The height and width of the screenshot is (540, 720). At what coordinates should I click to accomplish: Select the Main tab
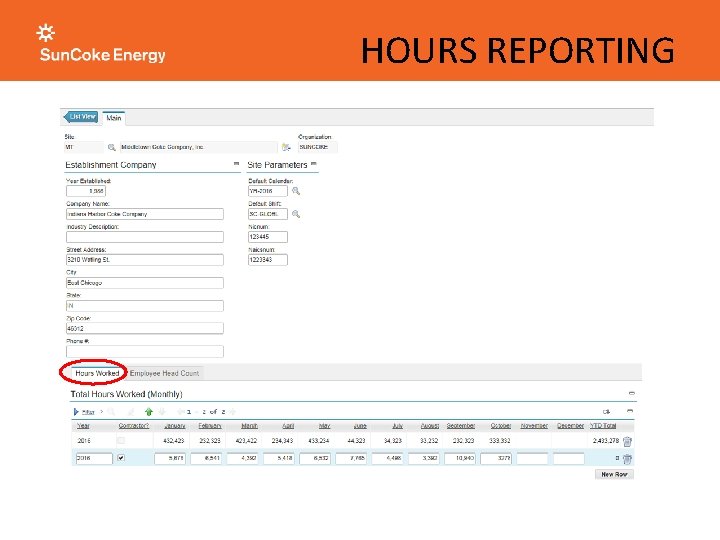coord(113,118)
